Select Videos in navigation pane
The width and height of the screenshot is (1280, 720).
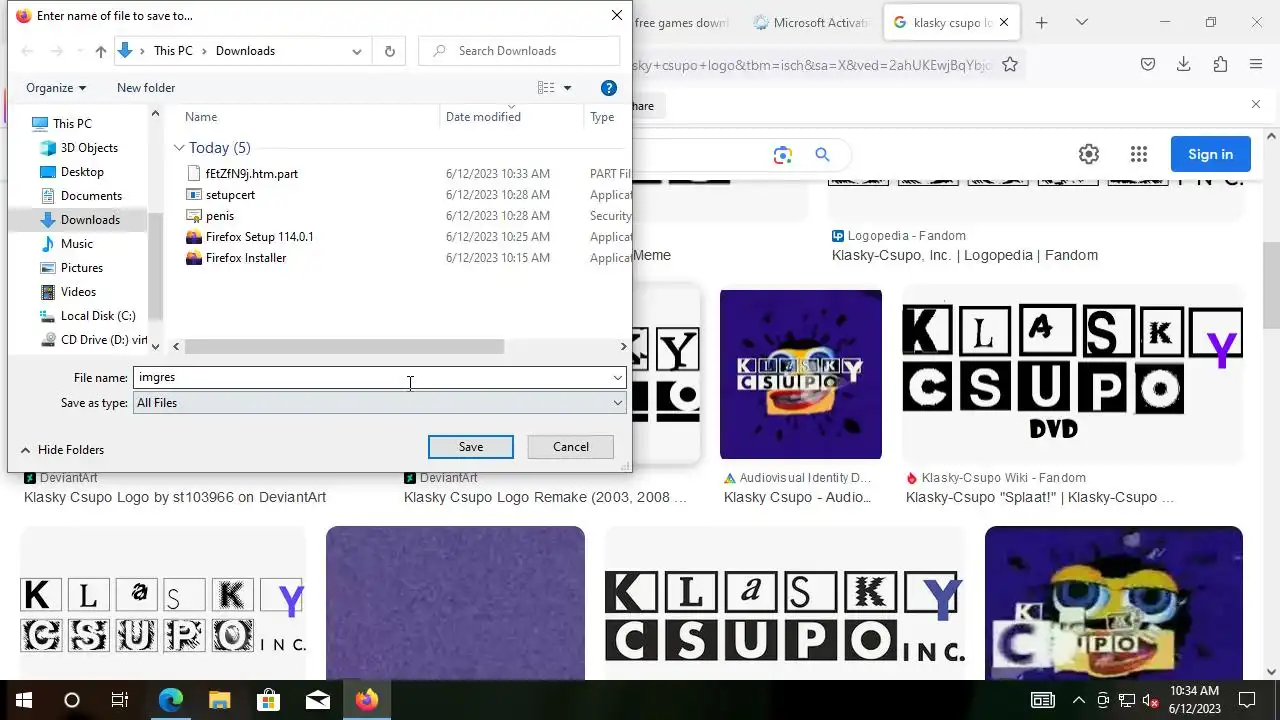(x=78, y=292)
